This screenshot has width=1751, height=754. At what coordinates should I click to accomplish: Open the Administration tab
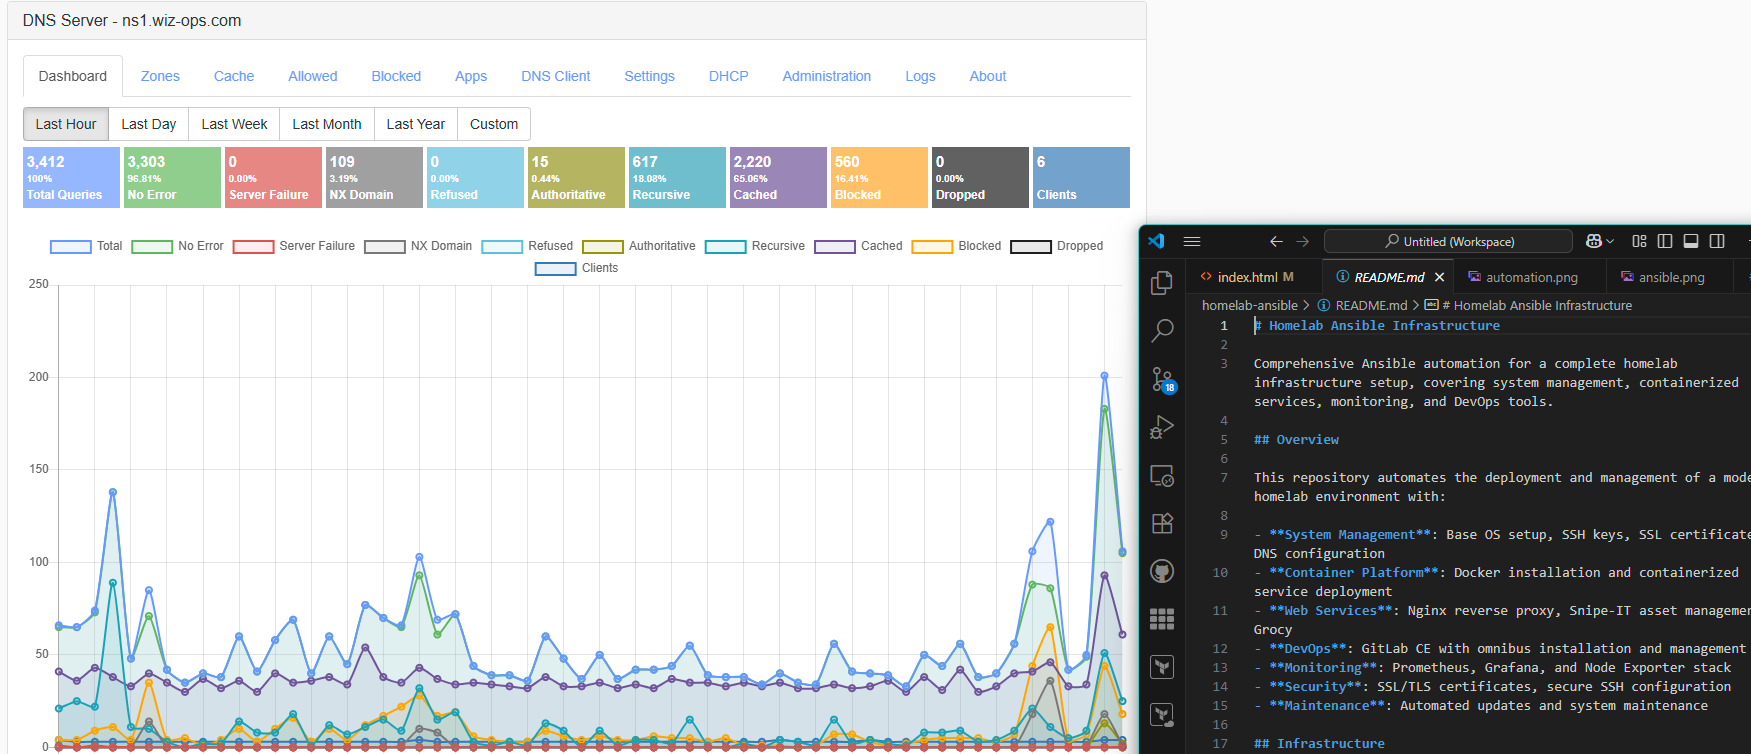(x=827, y=76)
